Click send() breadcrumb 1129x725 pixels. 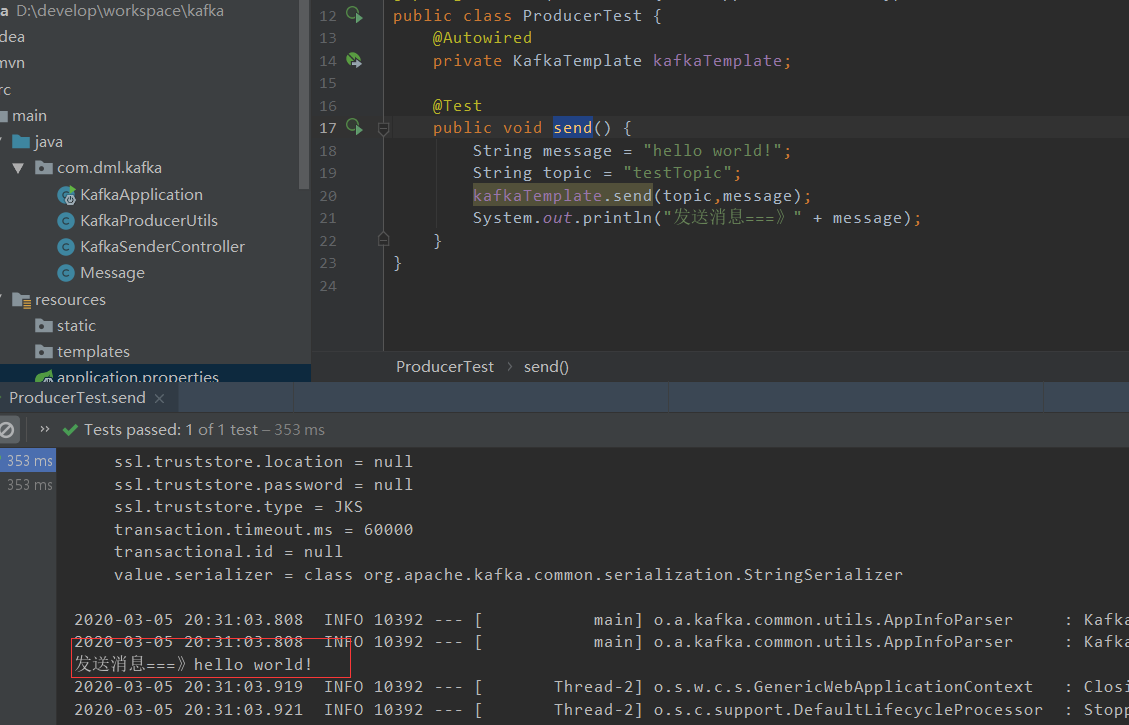click(546, 366)
